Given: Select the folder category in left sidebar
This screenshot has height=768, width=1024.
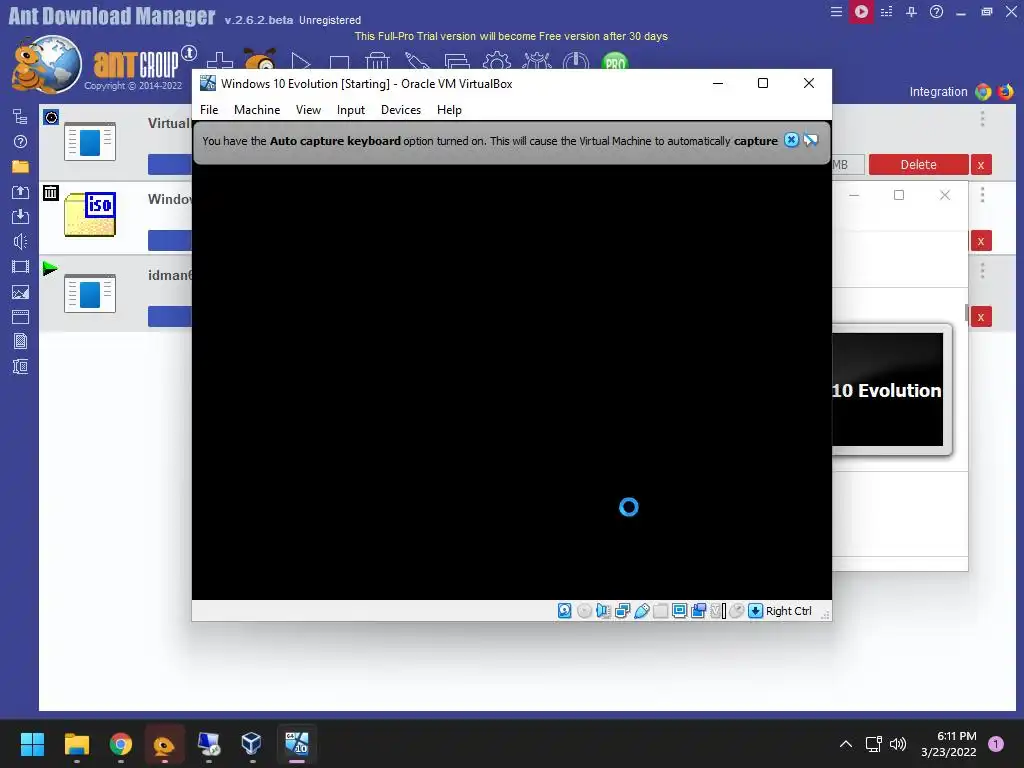Looking at the screenshot, I should [20, 167].
